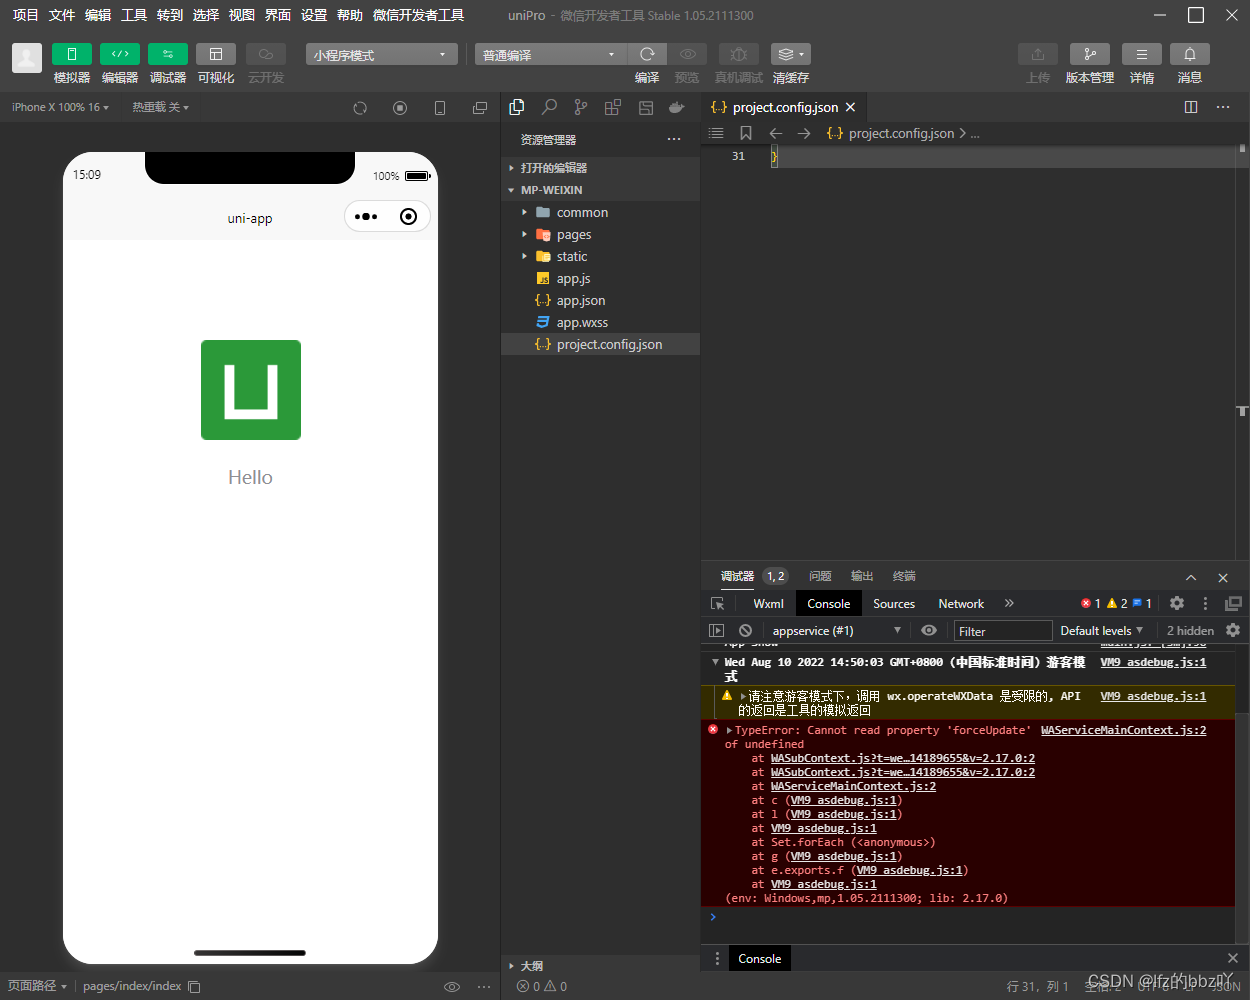Click the 真机调试 remote debug icon
Image resolution: width=1250 pixels, height=1000 pixels.
click(738, 54)
